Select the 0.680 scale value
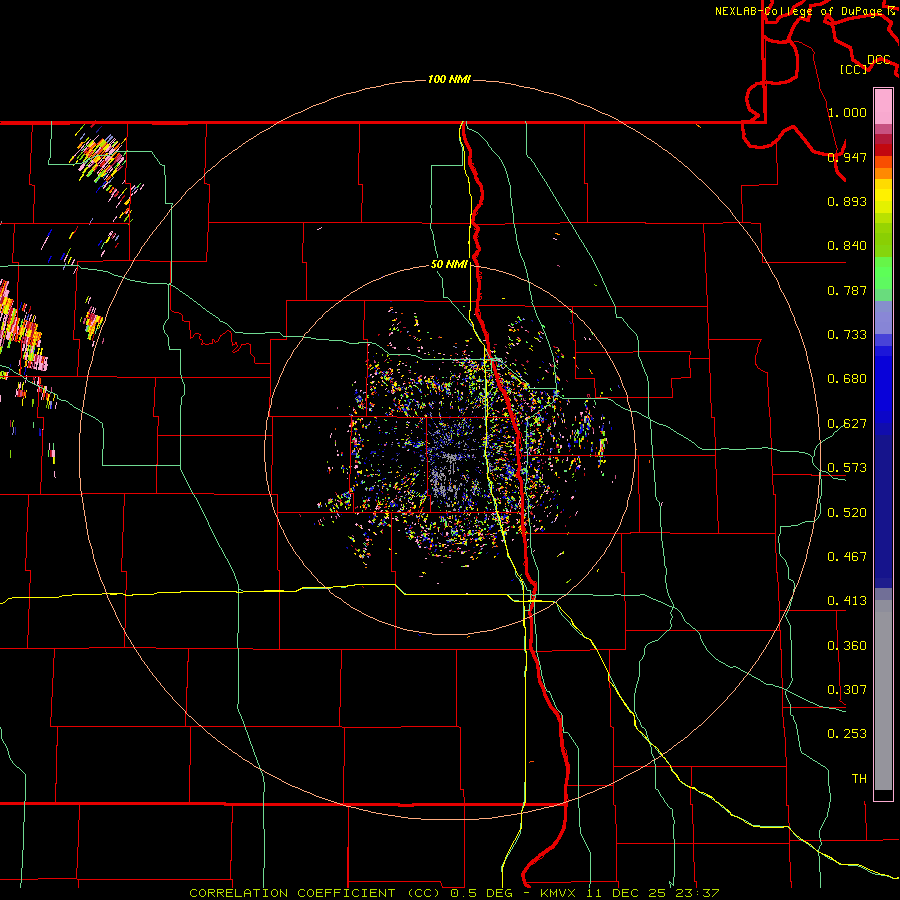Screen dimensions: 900x900 pos(847,379)
